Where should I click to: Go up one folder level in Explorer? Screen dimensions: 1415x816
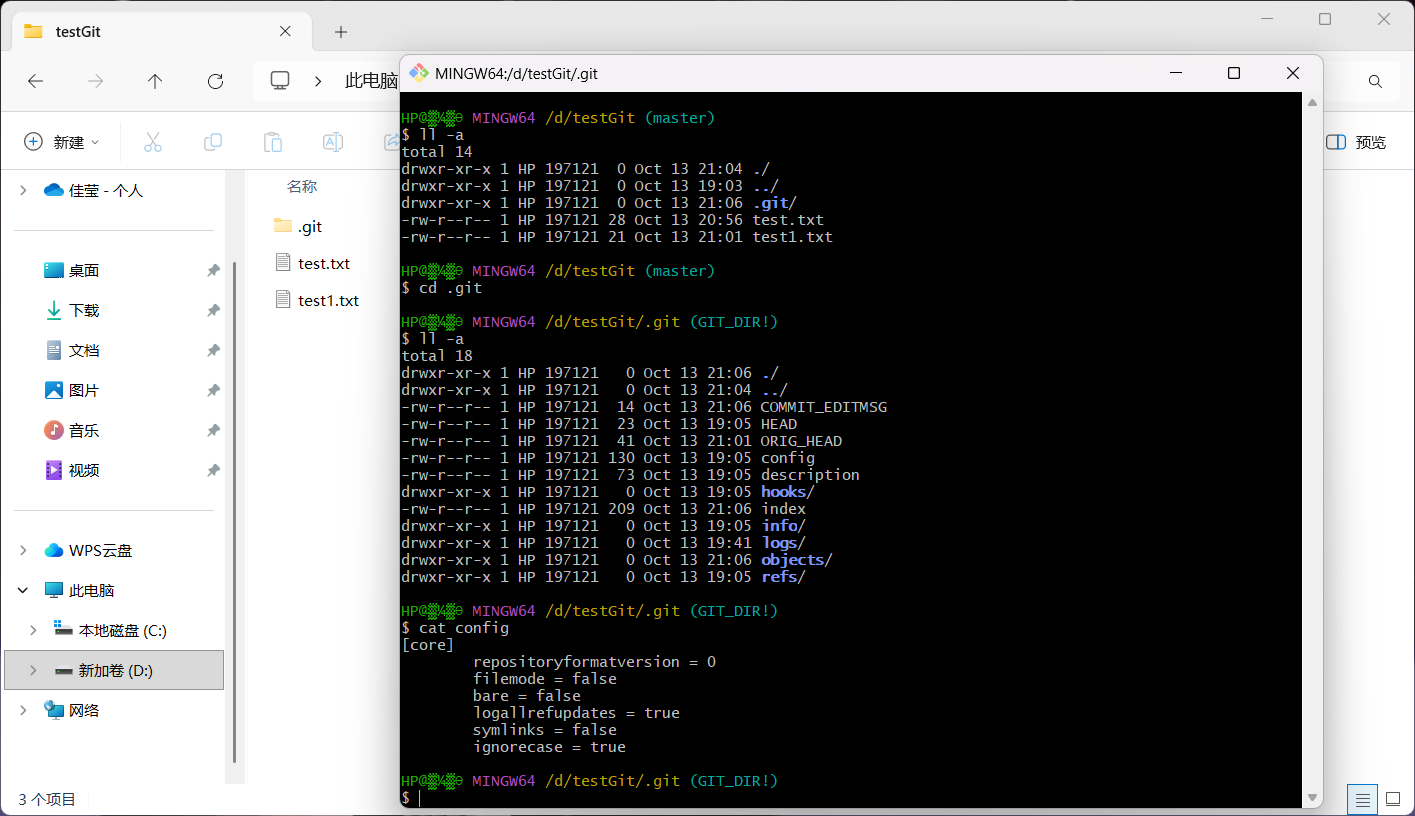click(x=155, y=81)
